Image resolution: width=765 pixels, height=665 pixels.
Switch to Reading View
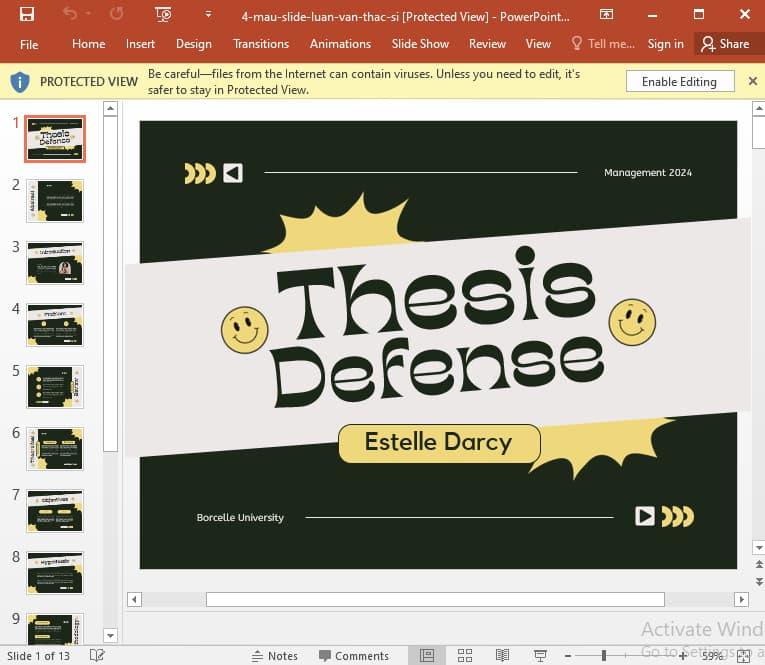click(x=502, y=656)
